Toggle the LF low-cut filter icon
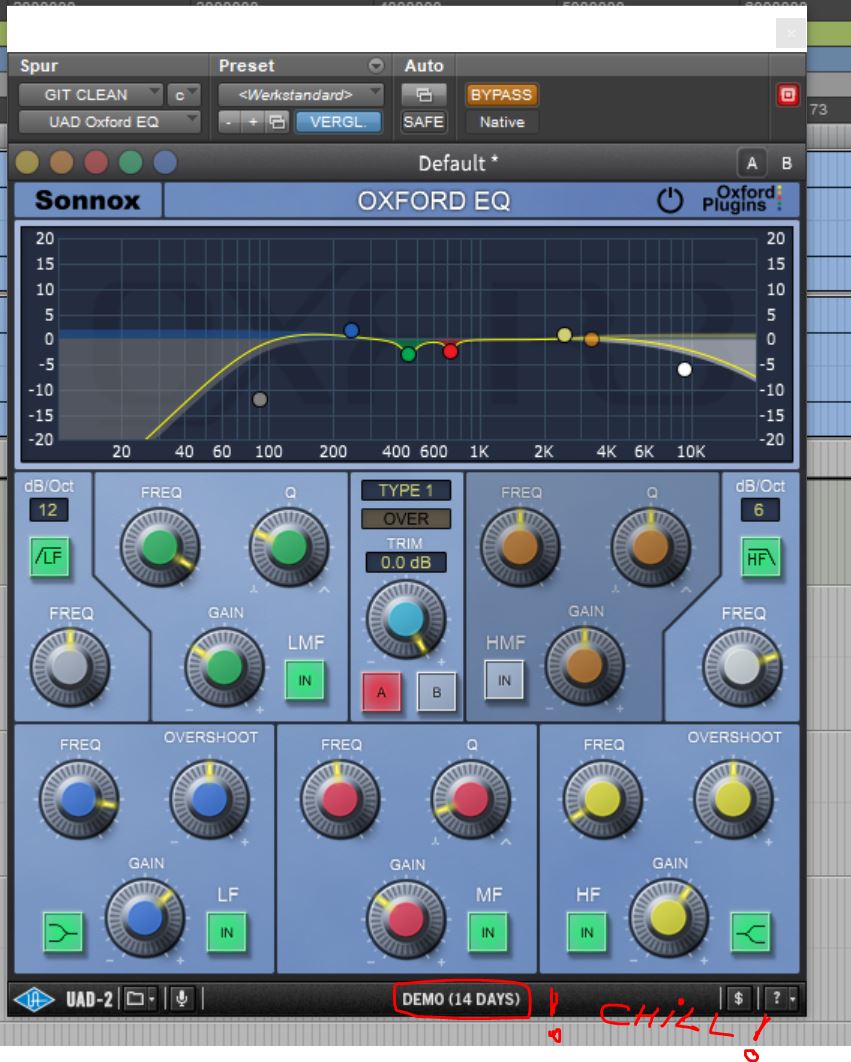Screen dimensions: 851x1062 [49, 557]
